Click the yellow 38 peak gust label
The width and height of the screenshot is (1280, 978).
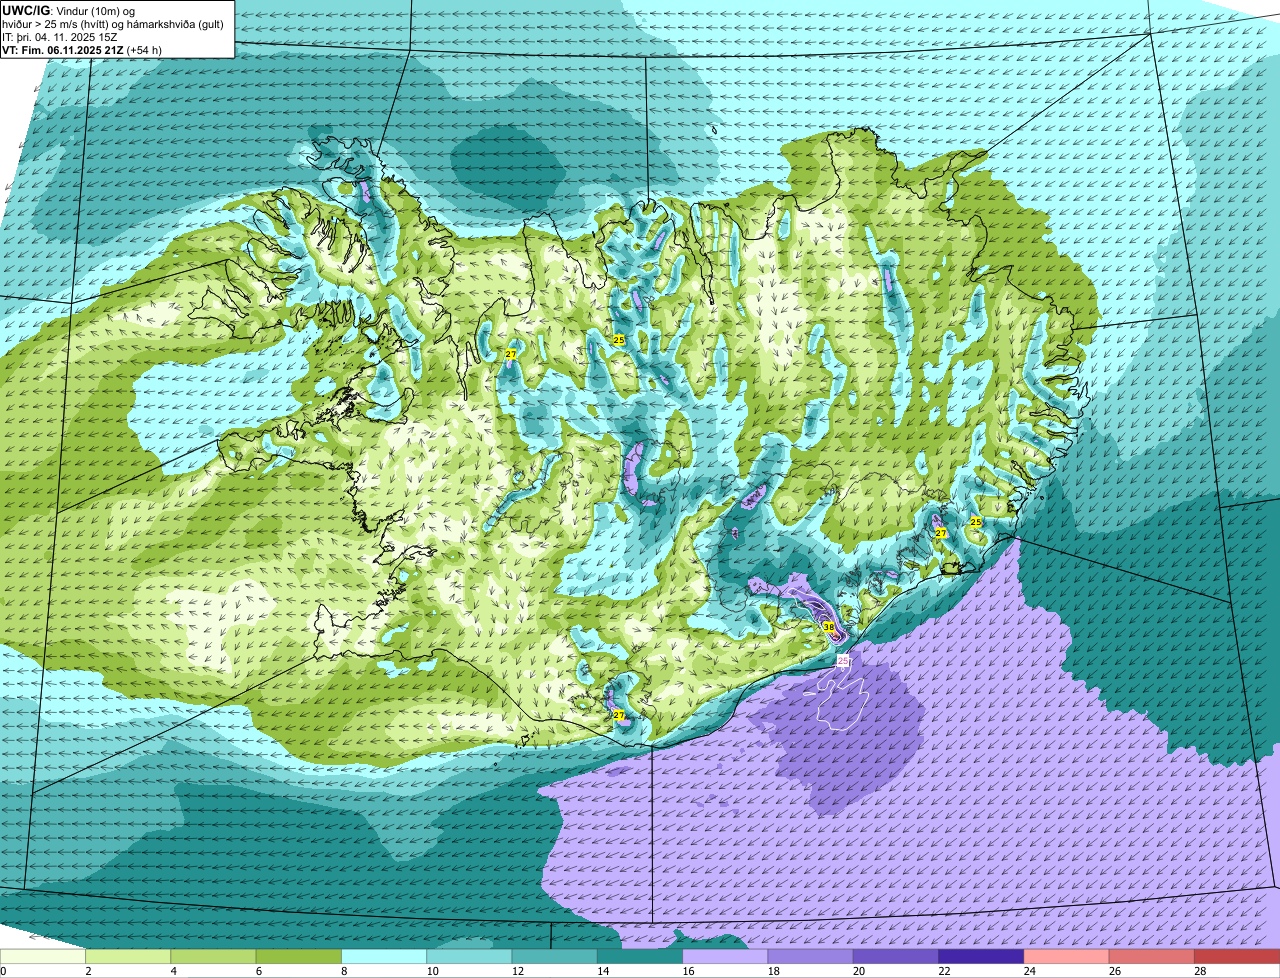[x=828, y=627]
